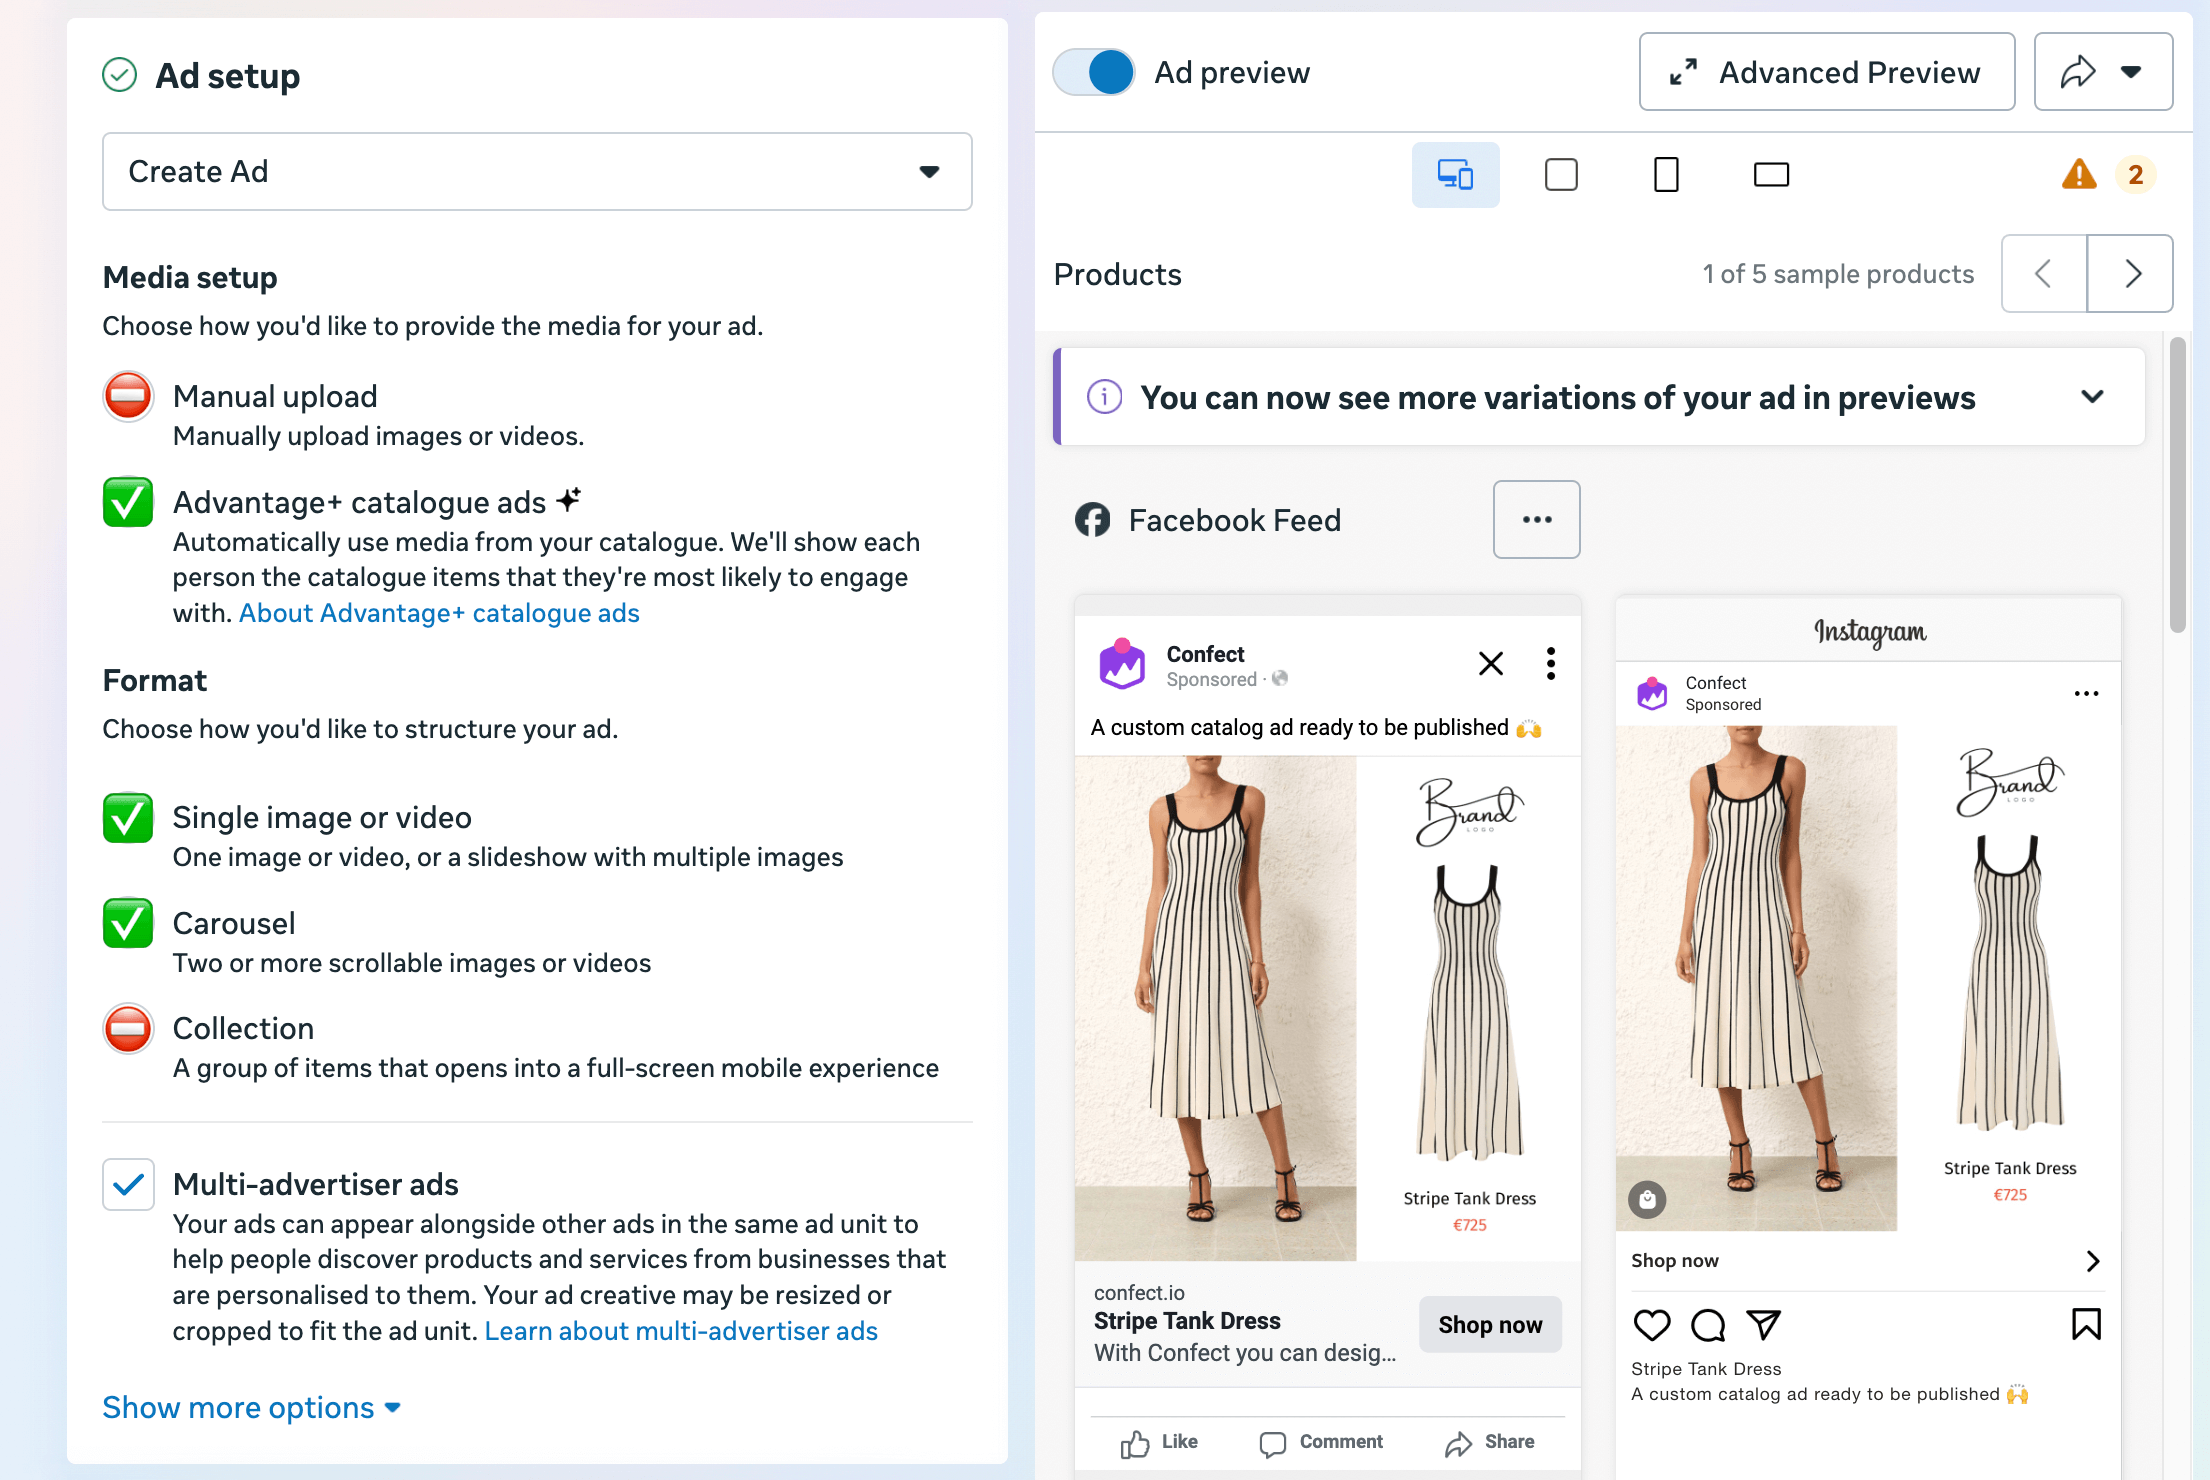Viewport: 2210px width, 1480px height.
Task: Click the preview pane vertical scrollbar
Action: click(x=2177, y=485)
